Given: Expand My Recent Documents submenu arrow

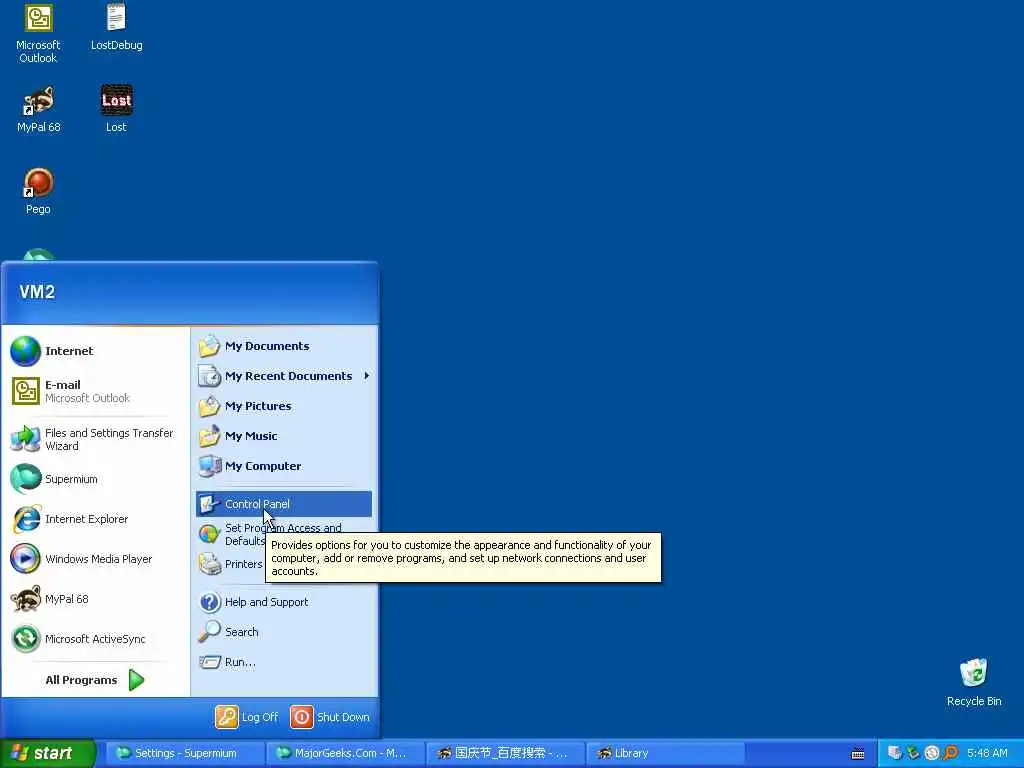Looking at the screenshot, I should (x=367, y=376).
